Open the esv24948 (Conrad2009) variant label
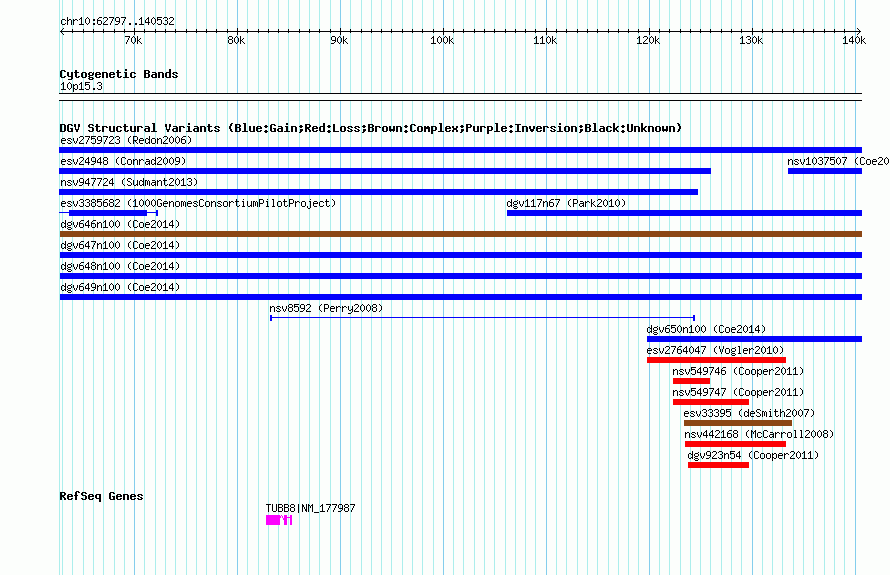 click(x=123, y=161)
